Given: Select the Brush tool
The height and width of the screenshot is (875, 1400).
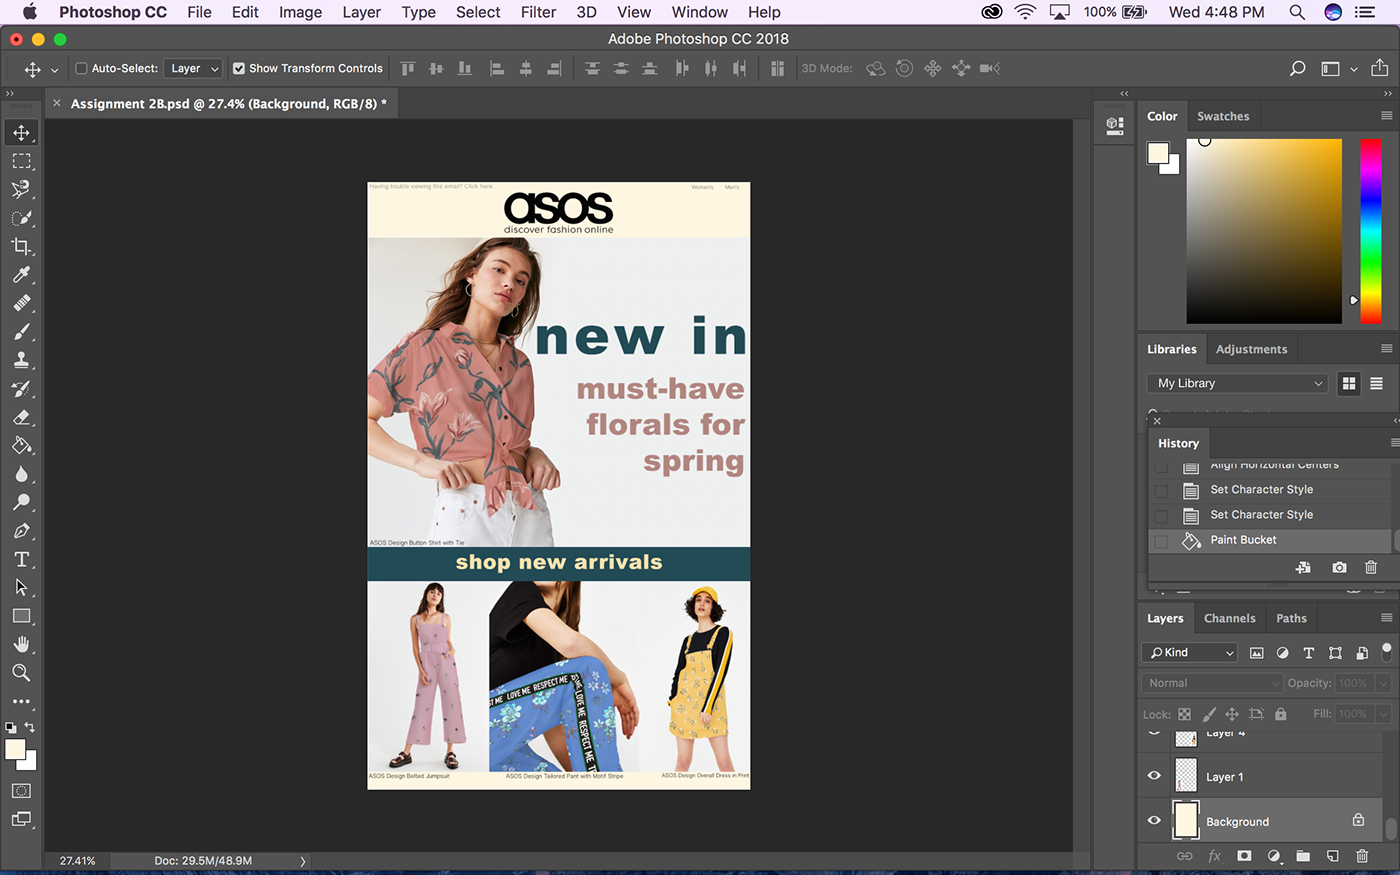Looking at the screenshot, I should [x=21, y=331].
